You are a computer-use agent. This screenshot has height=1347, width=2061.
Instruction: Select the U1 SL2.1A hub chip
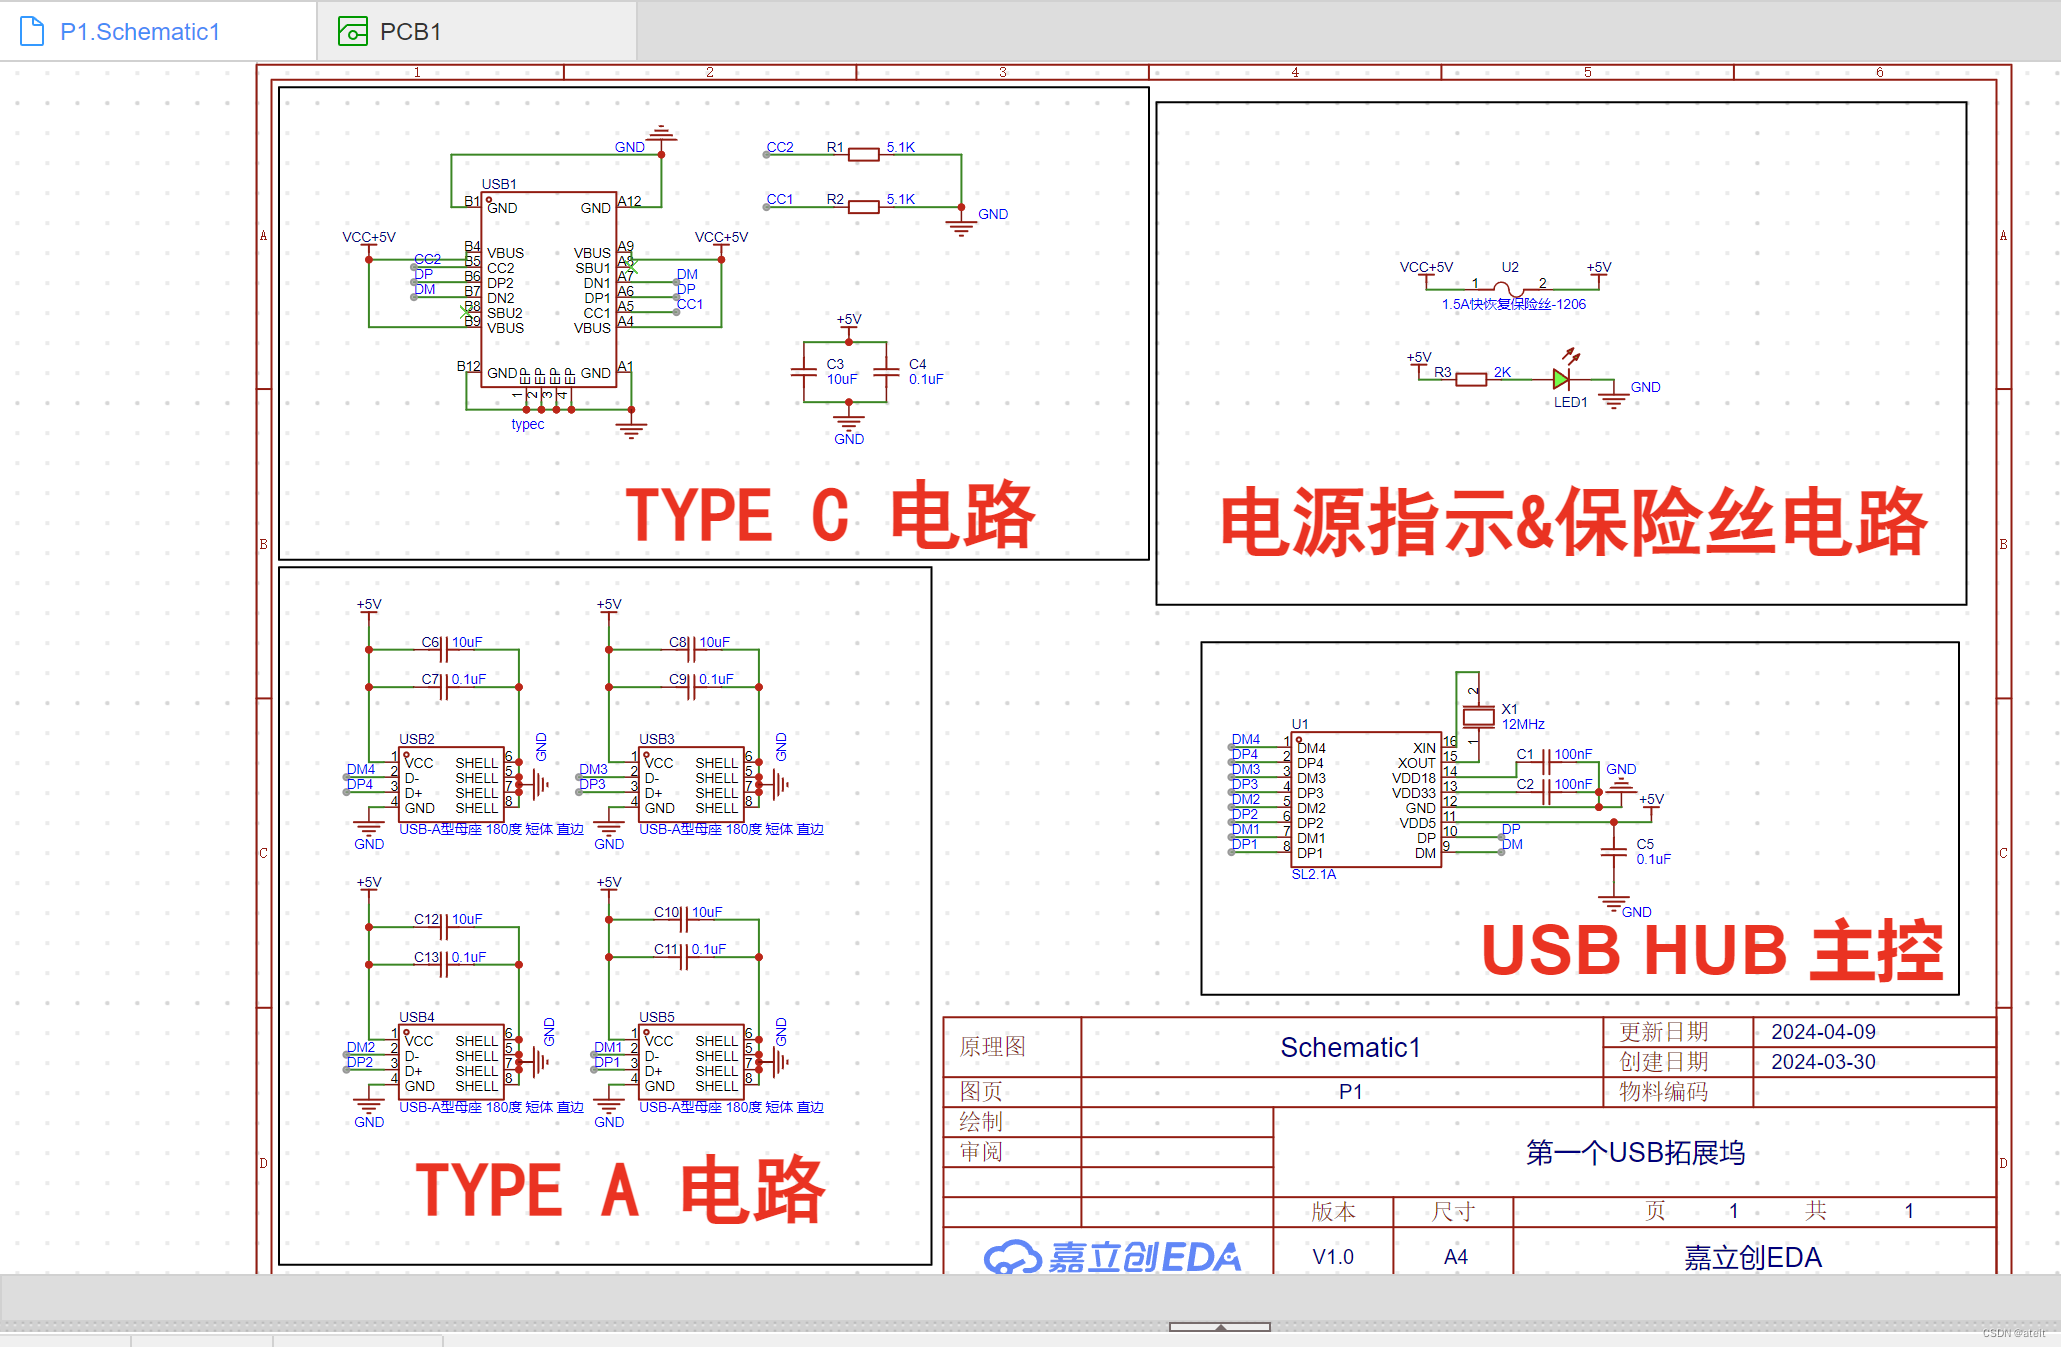click(x=1367, y=799)
